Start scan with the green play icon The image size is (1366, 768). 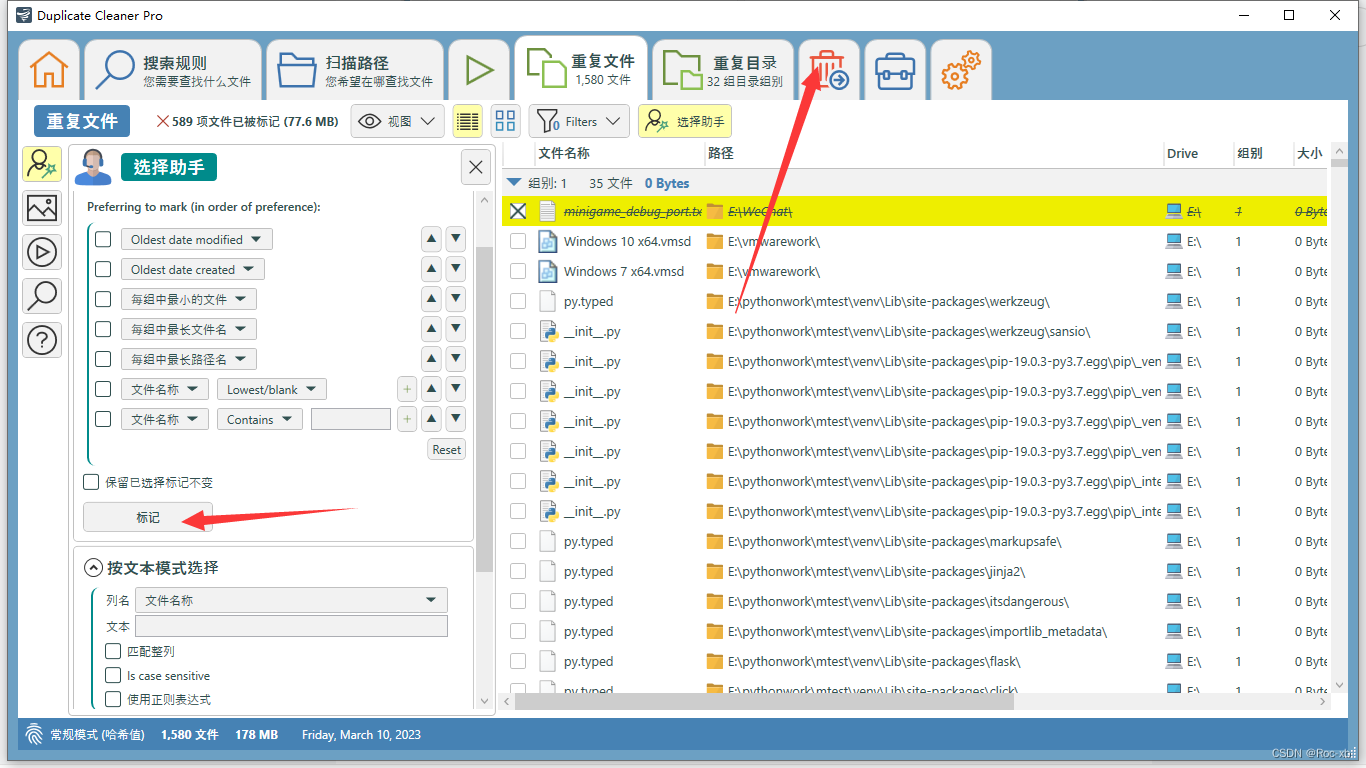(x=480, y=70)
